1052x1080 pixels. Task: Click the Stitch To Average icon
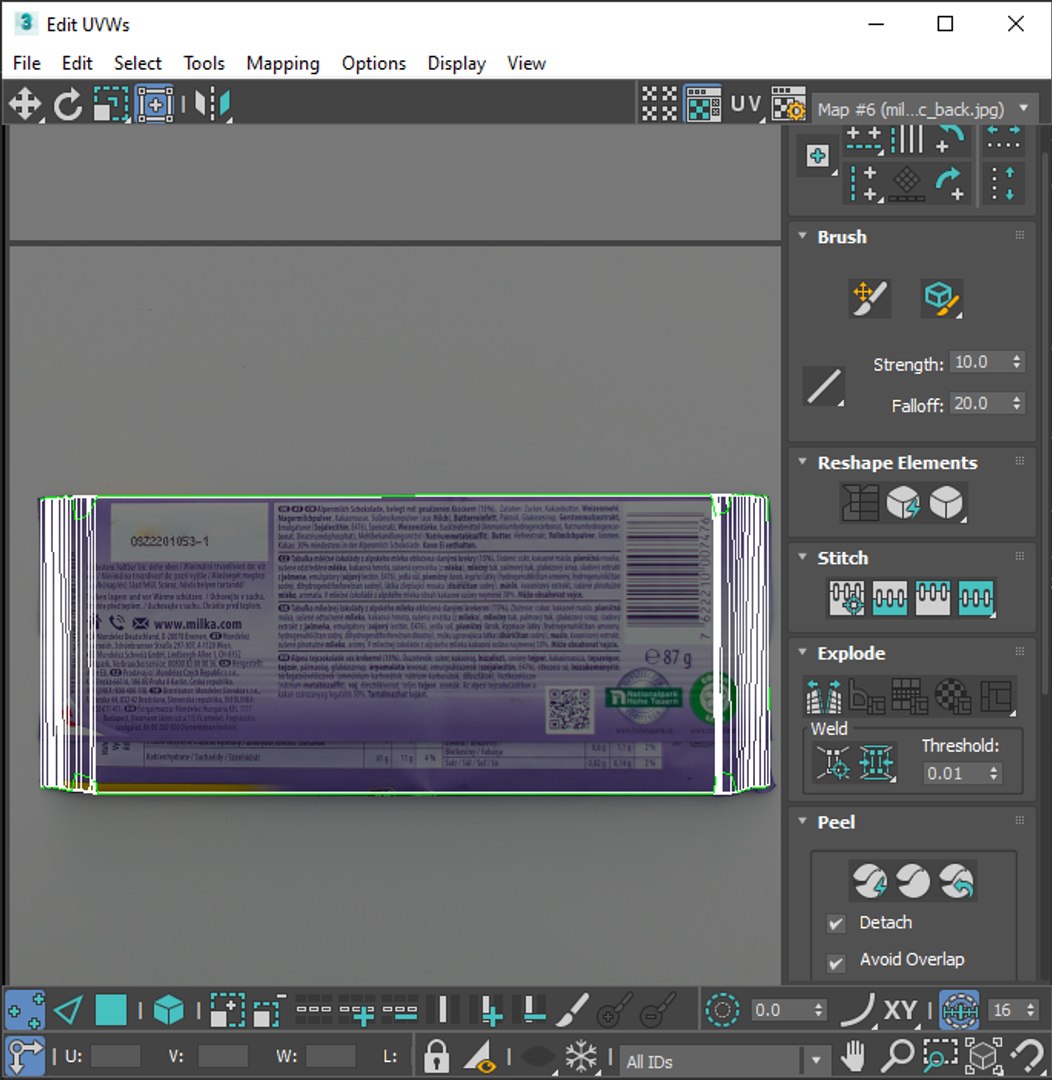[x=889, y=598]
